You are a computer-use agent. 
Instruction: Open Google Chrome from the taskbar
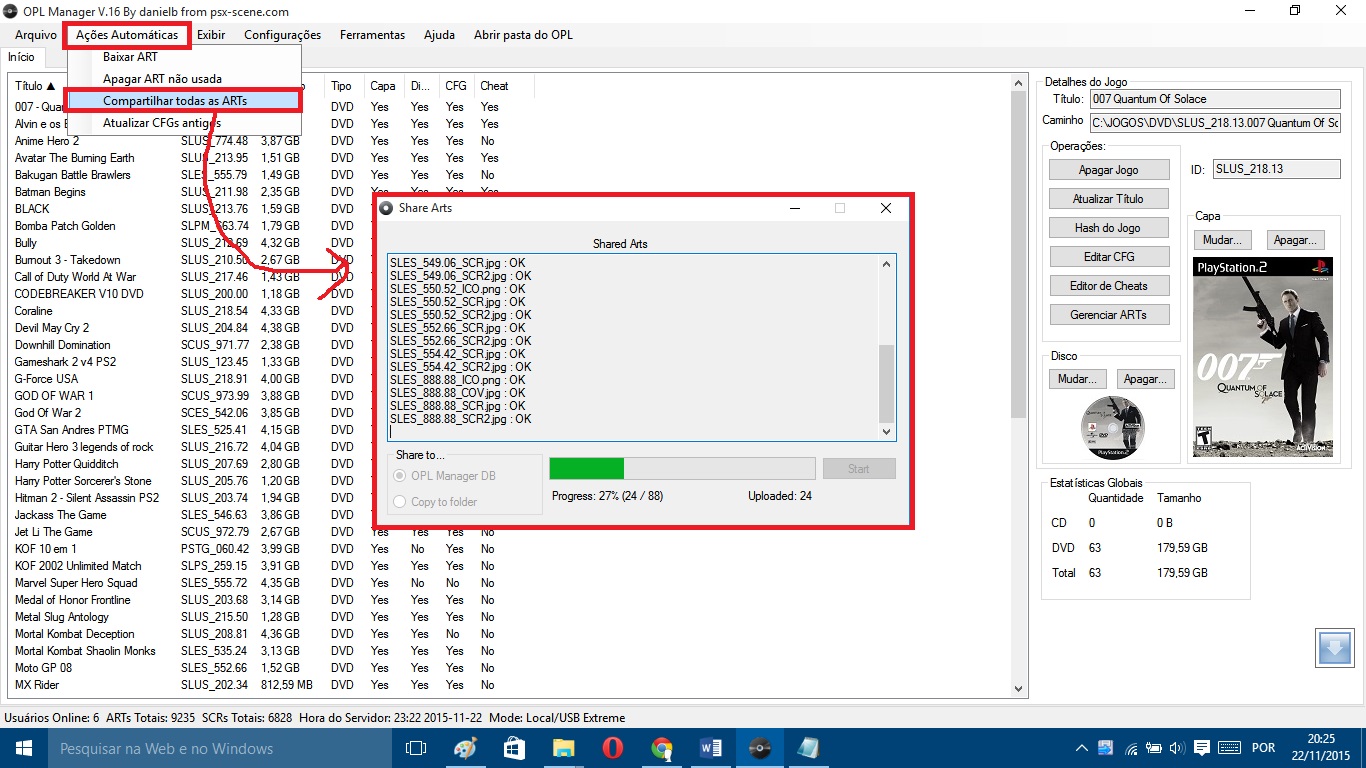point(661,748)
